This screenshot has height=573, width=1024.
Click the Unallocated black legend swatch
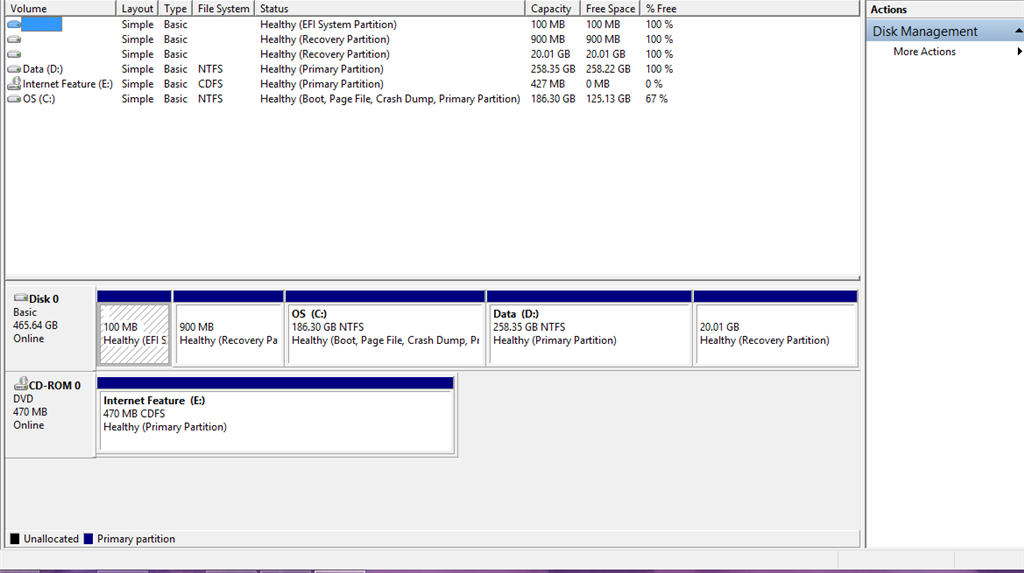click(x=14, y=539)
